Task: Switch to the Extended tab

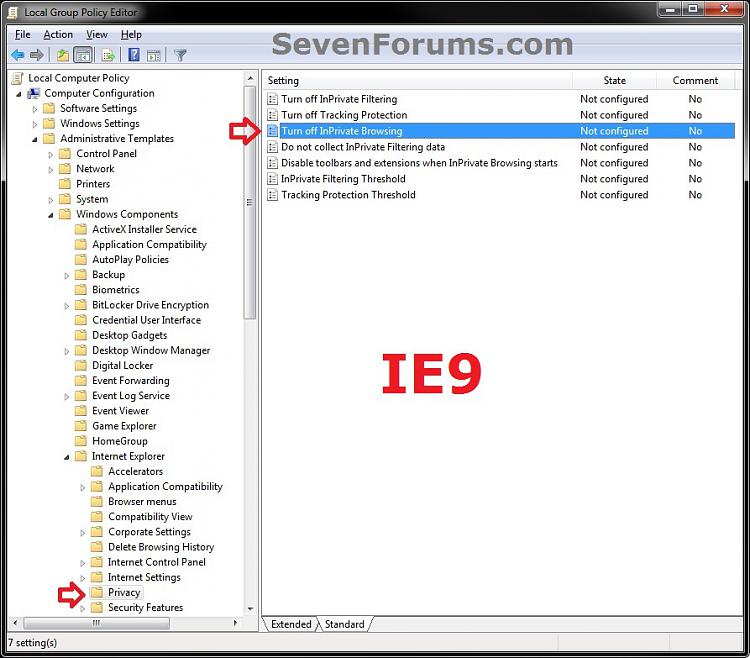Action: coord(291,624)
